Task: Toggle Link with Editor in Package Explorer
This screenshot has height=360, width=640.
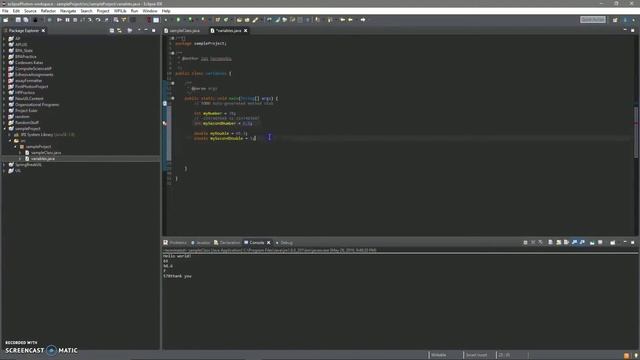Action: 120,31
